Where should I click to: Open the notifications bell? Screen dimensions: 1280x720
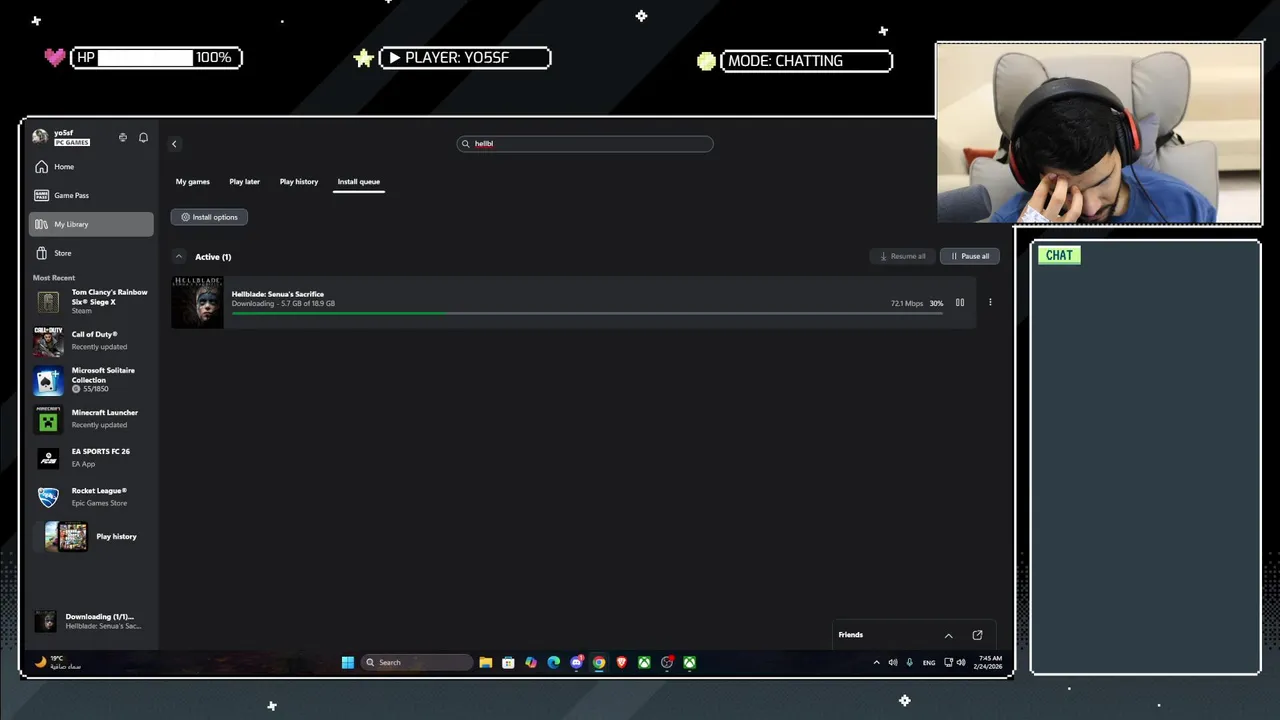point(143,137)
